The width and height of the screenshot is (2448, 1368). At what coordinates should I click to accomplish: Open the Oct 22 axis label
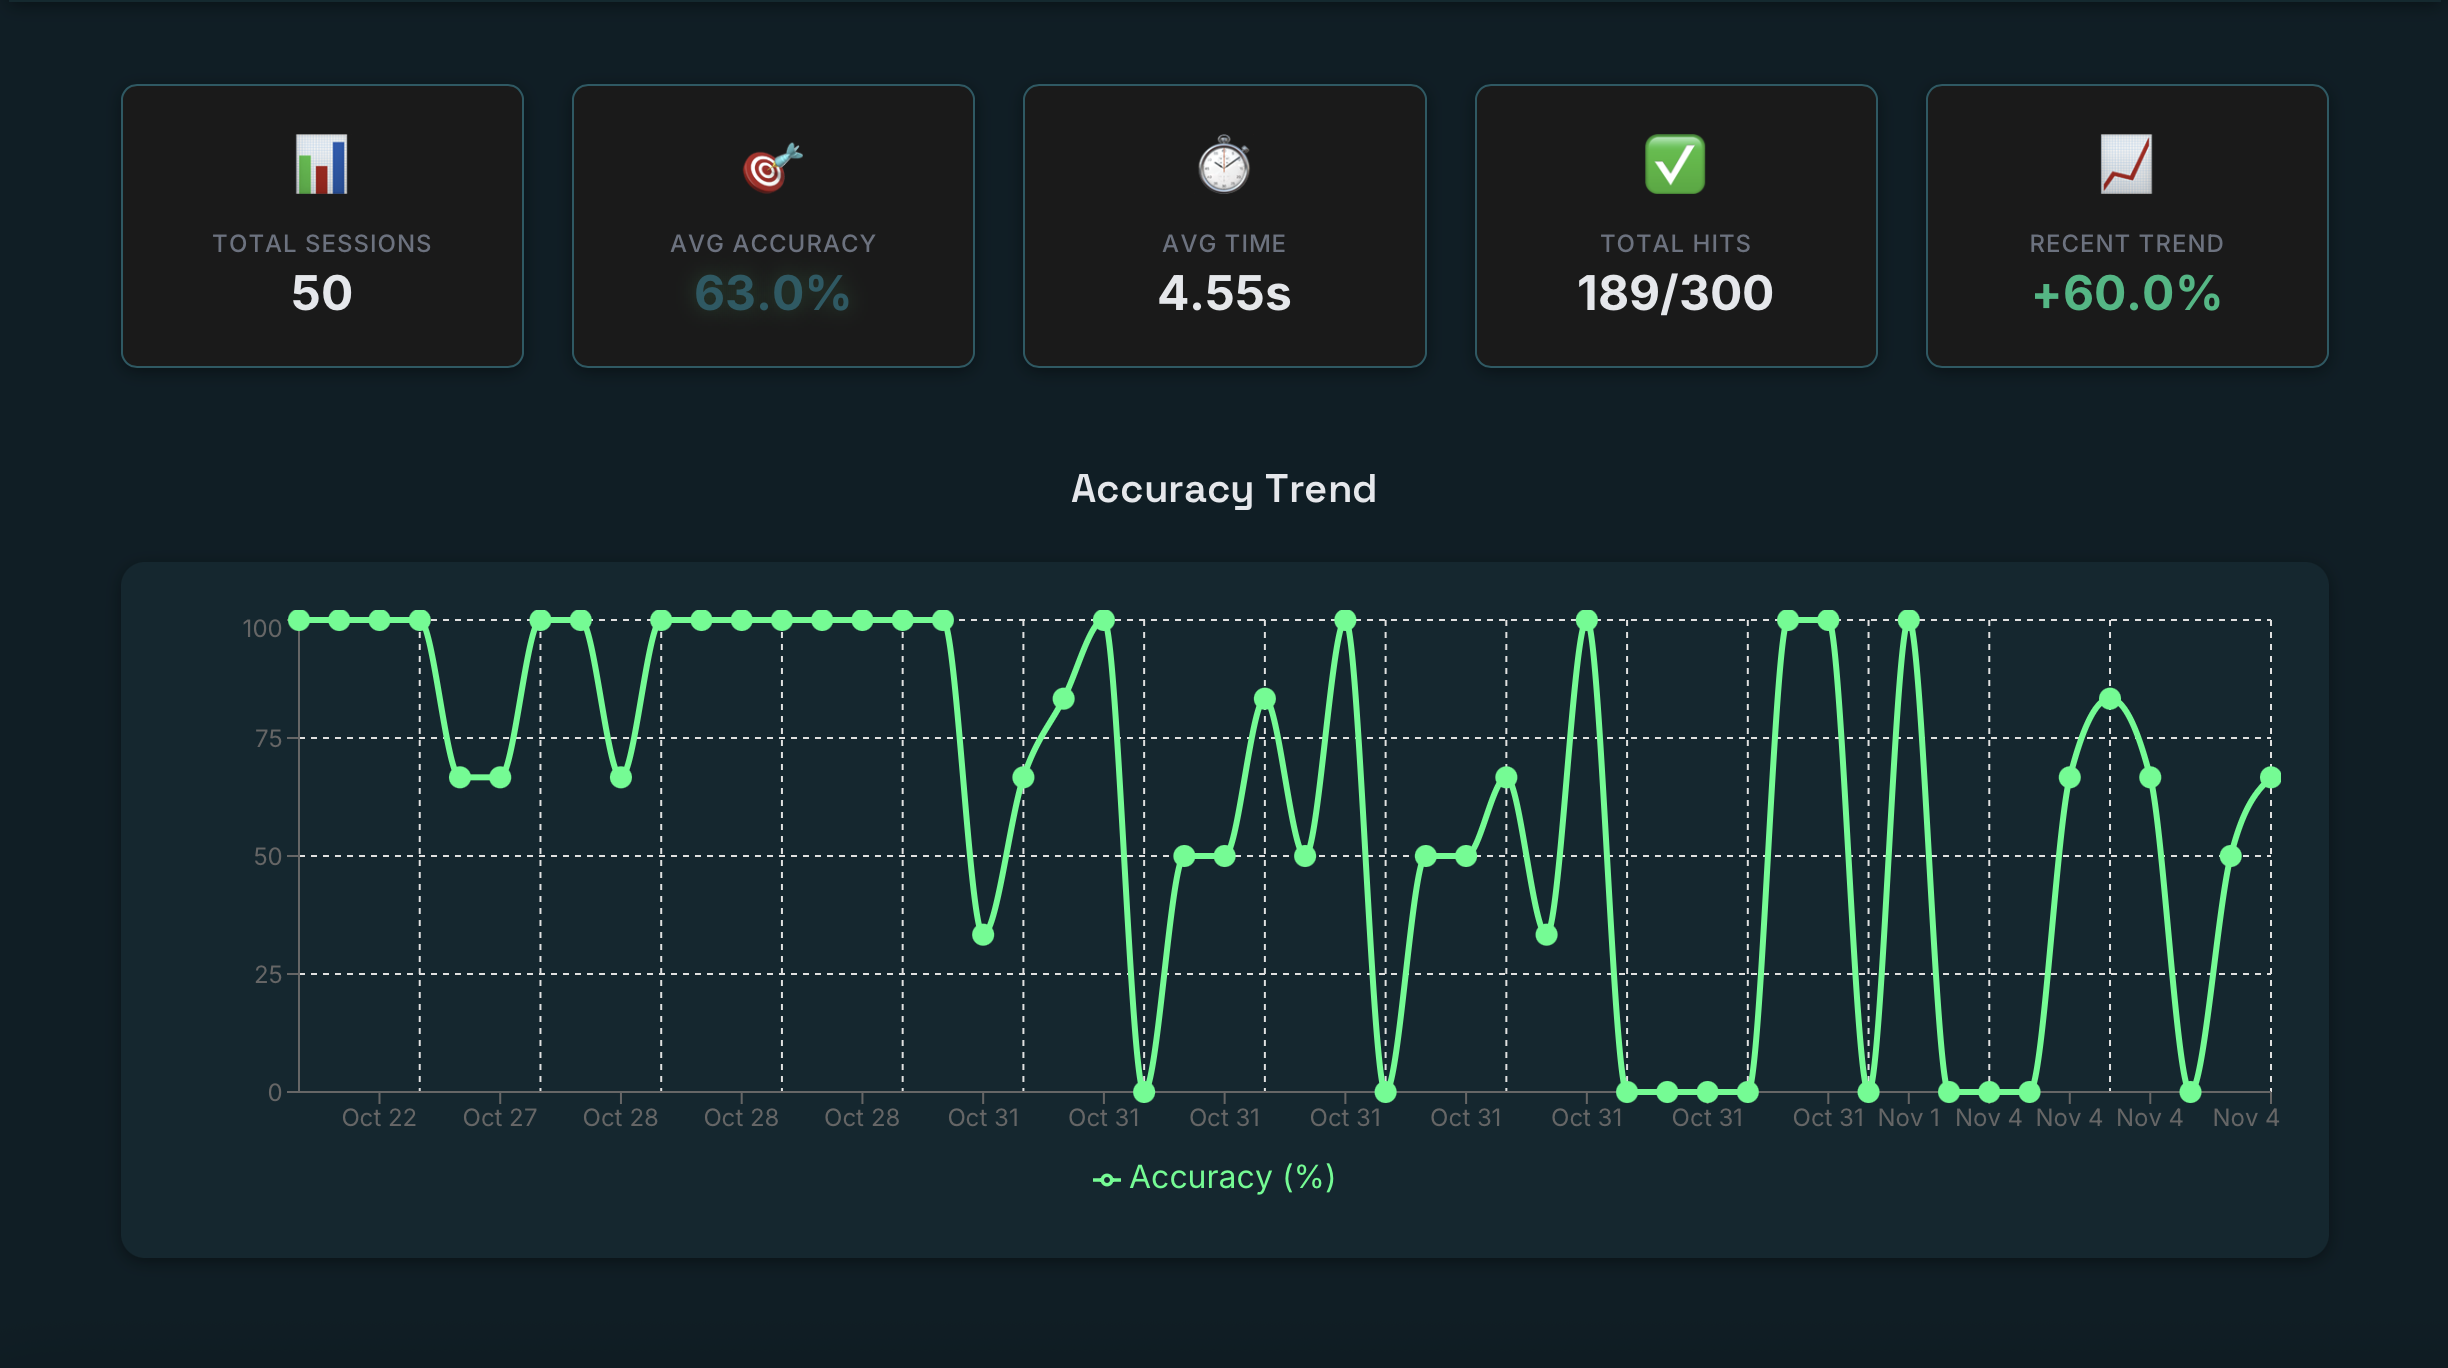[380, 1117]
